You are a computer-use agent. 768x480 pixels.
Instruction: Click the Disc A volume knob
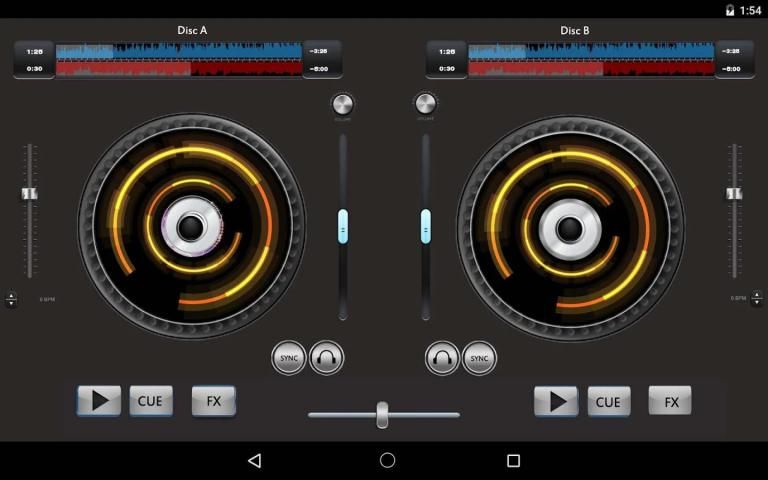point(342,104)
